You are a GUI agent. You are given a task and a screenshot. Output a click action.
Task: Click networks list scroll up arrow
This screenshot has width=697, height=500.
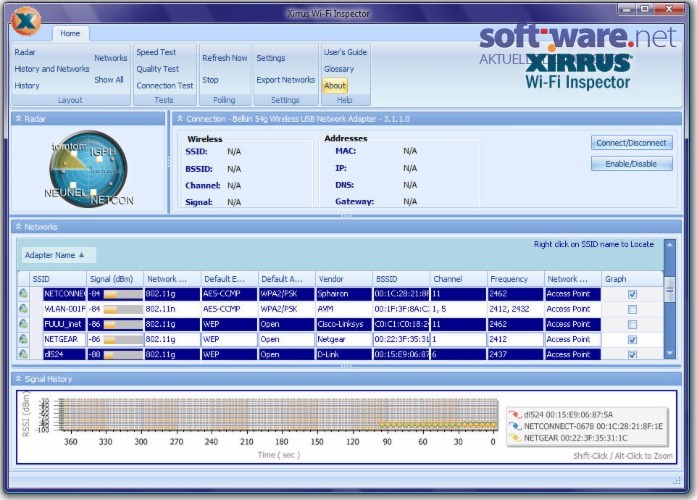pos(669,244)
